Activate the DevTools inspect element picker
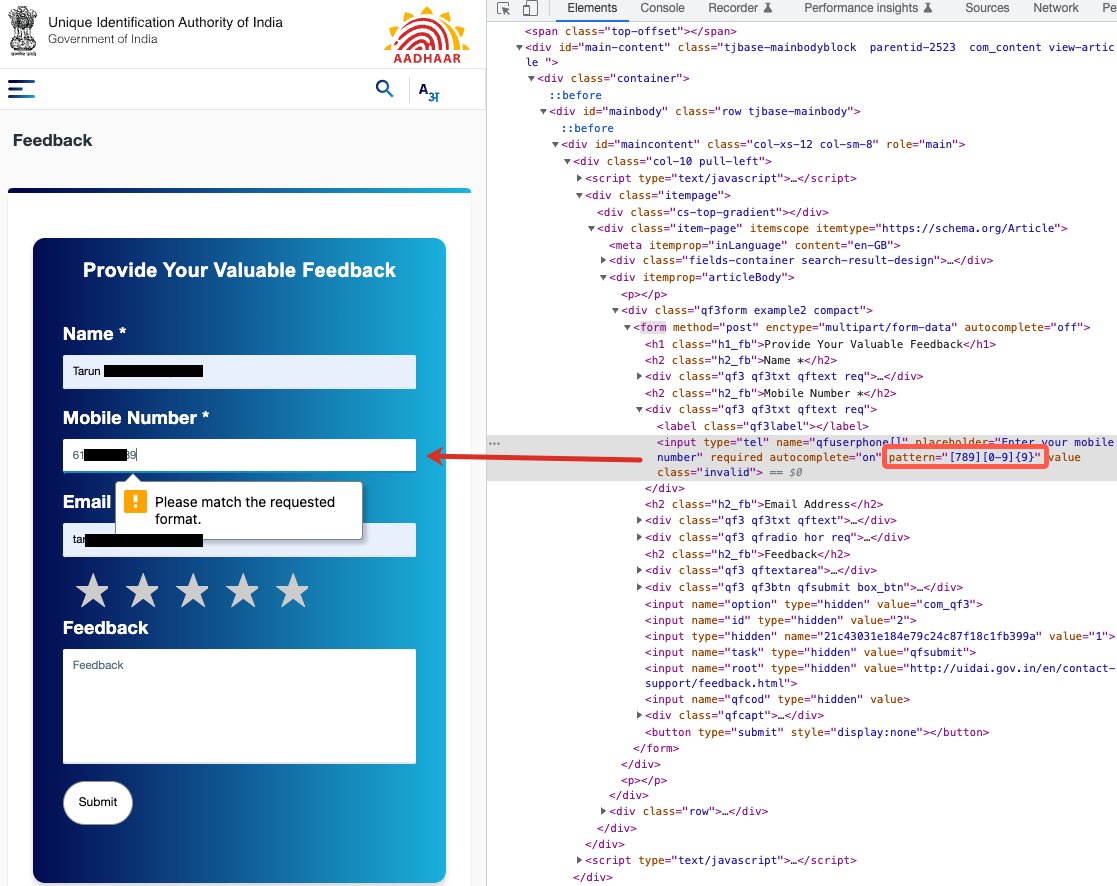 point(504,9)
